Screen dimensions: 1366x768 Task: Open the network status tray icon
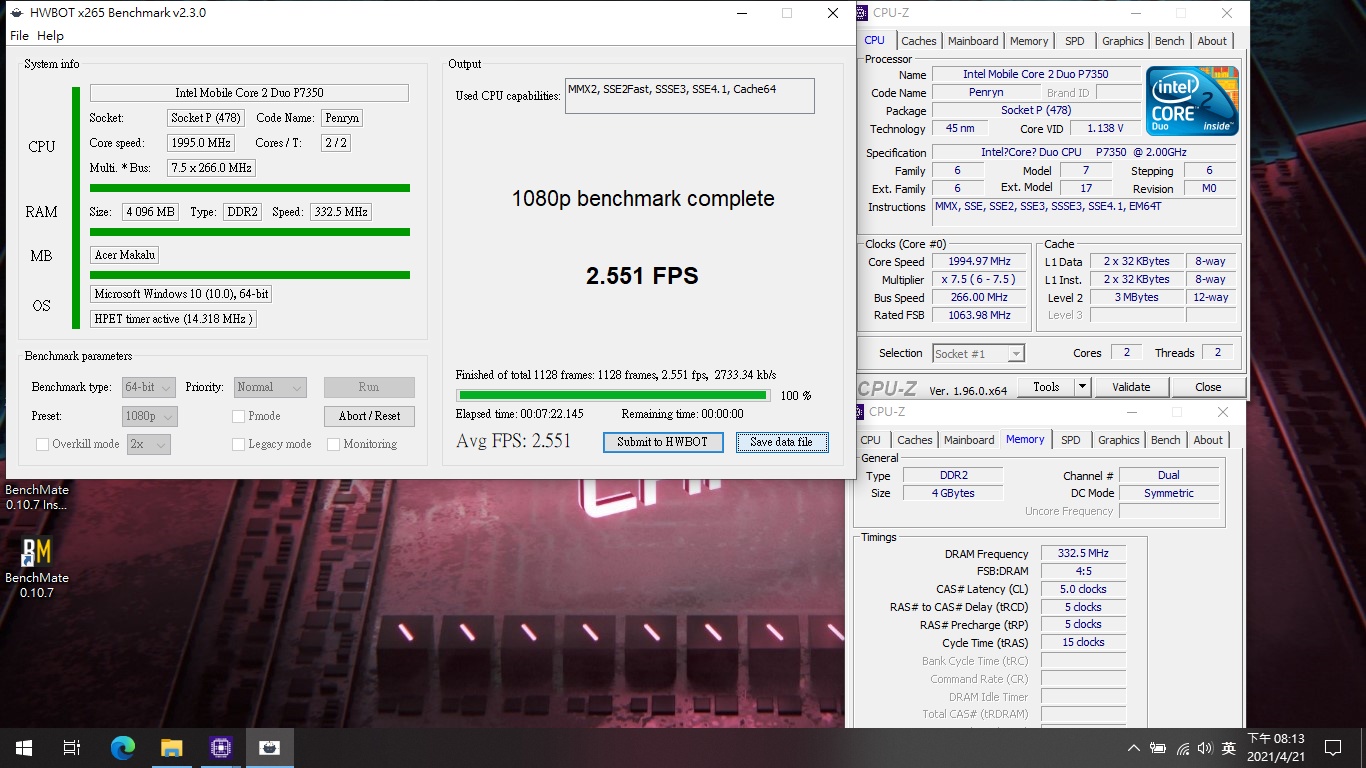(1183, 748)
